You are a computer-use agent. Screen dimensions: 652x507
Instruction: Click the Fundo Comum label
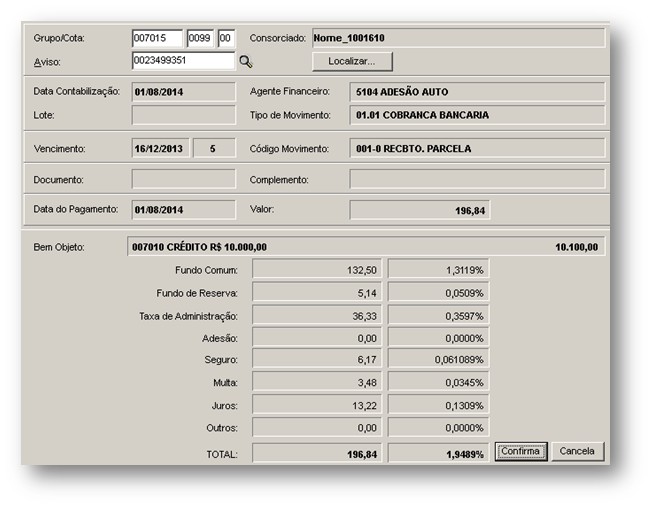point(206,270)
